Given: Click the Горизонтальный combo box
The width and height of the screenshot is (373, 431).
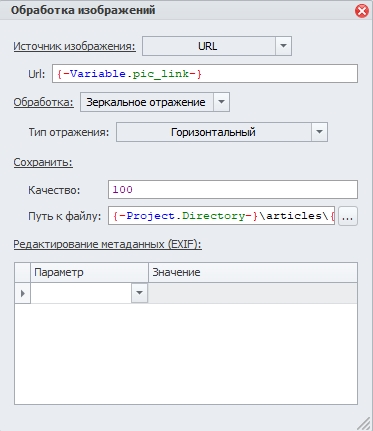Looking at the screenshot, I should point(222,132).
